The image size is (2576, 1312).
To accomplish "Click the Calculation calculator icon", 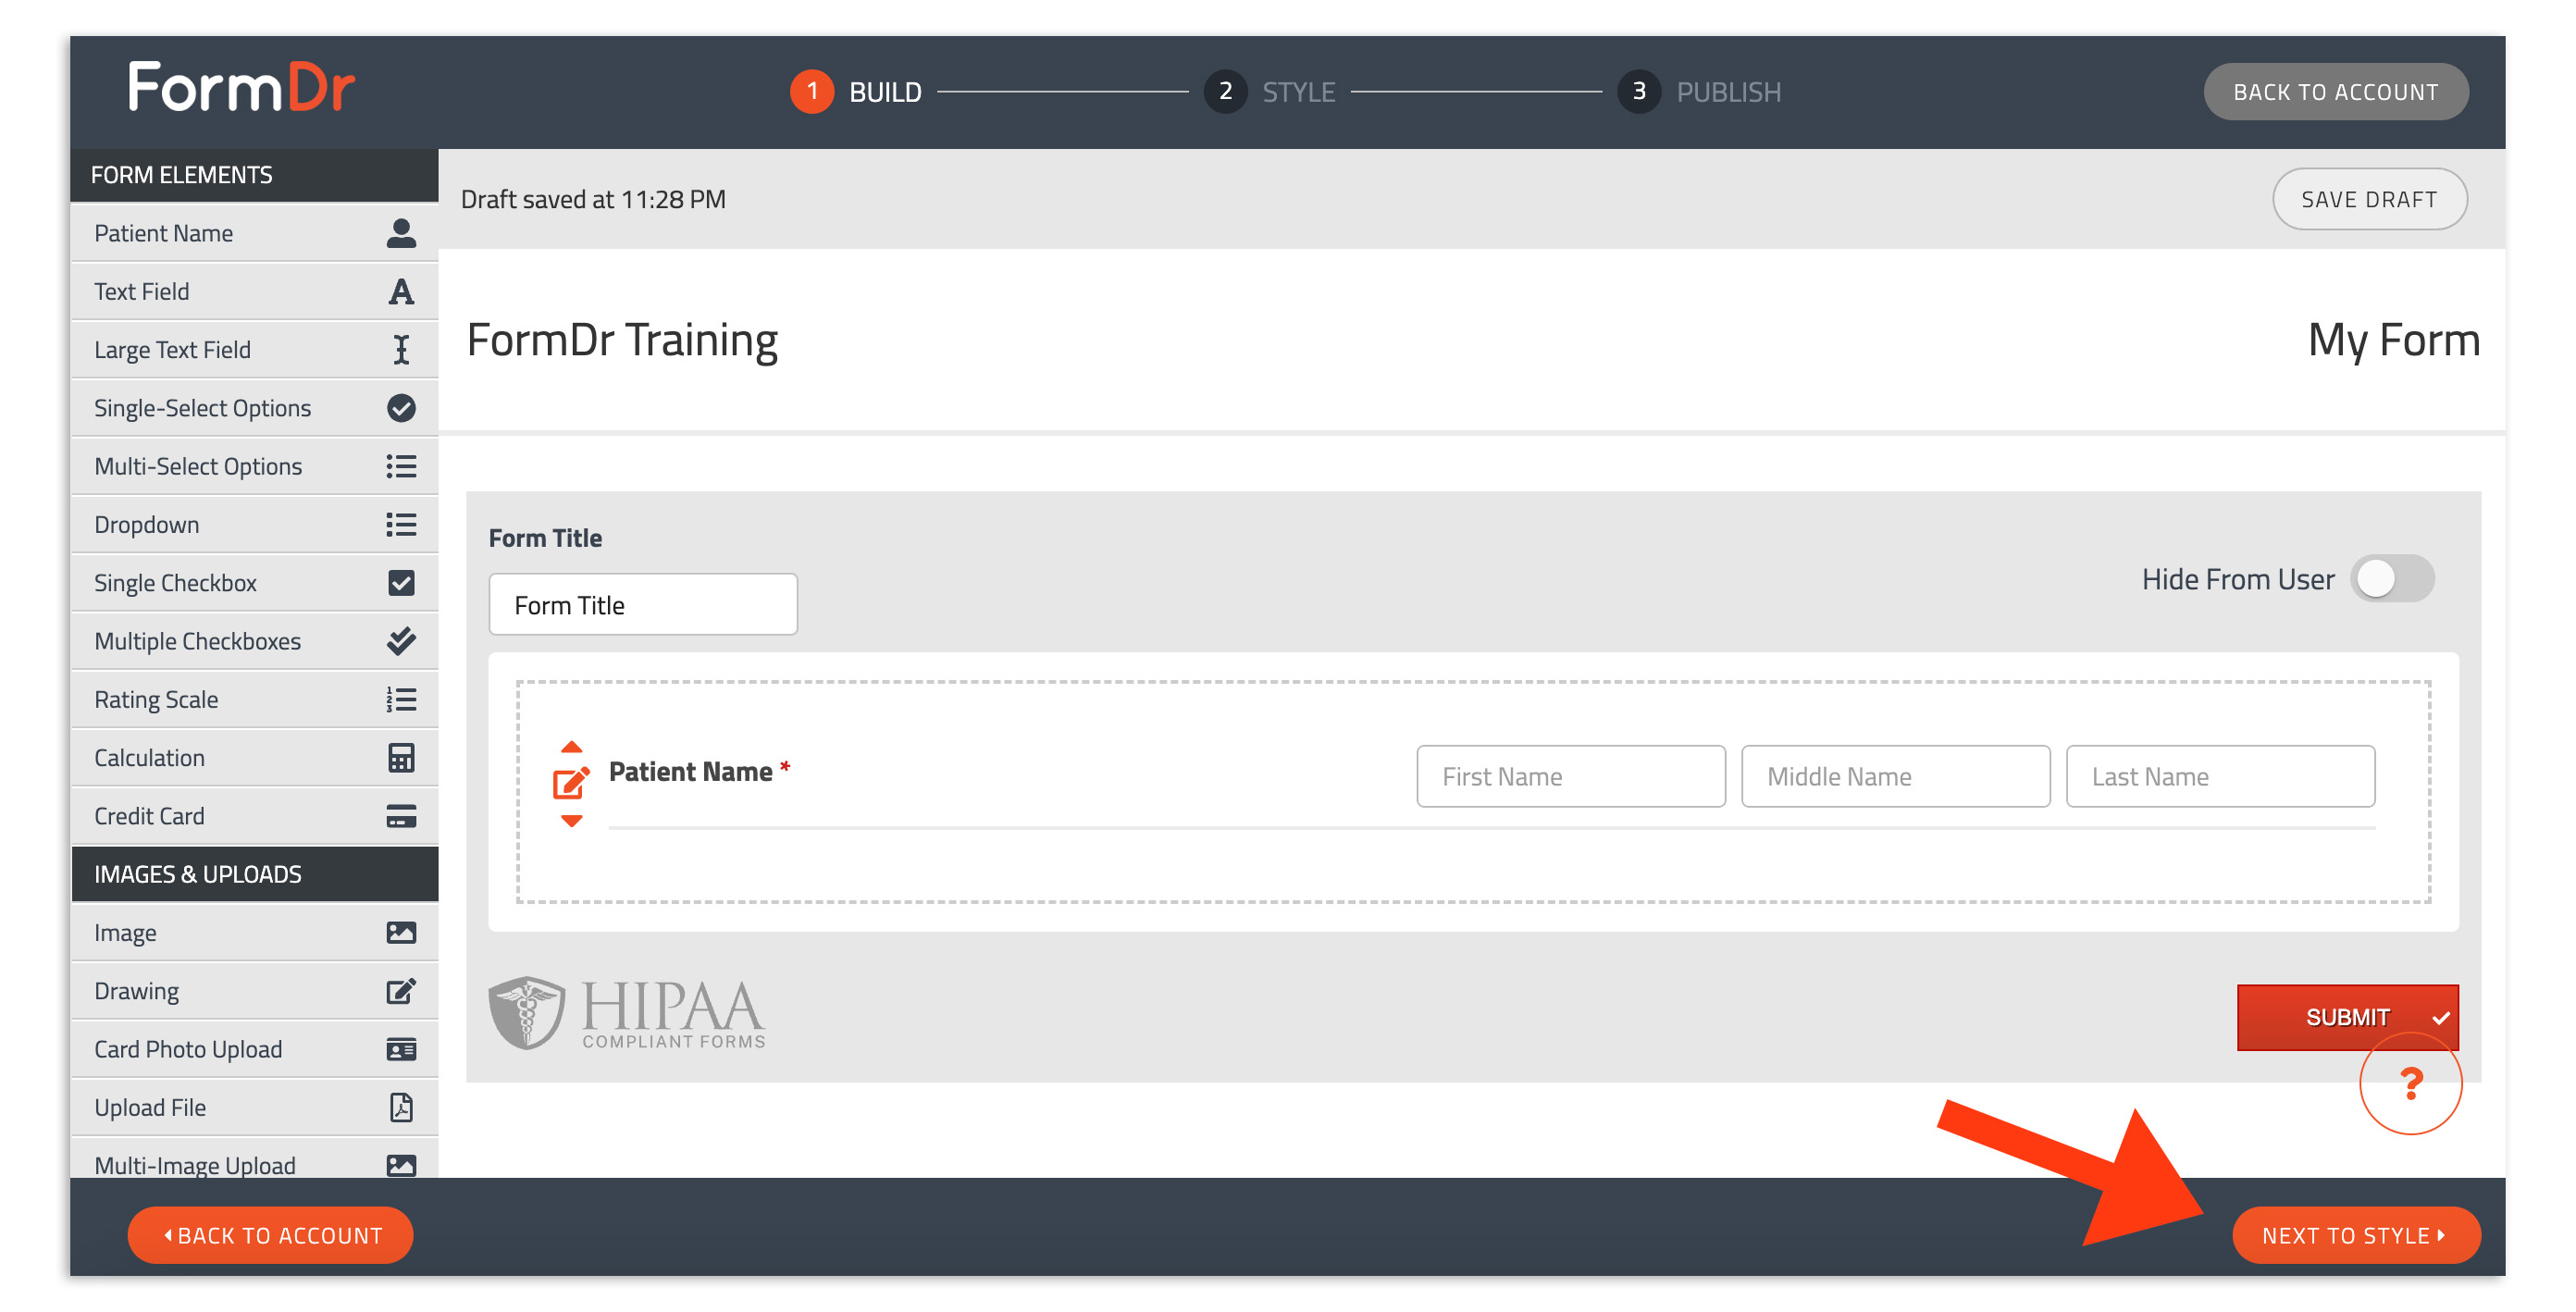I will pos(401,758).
